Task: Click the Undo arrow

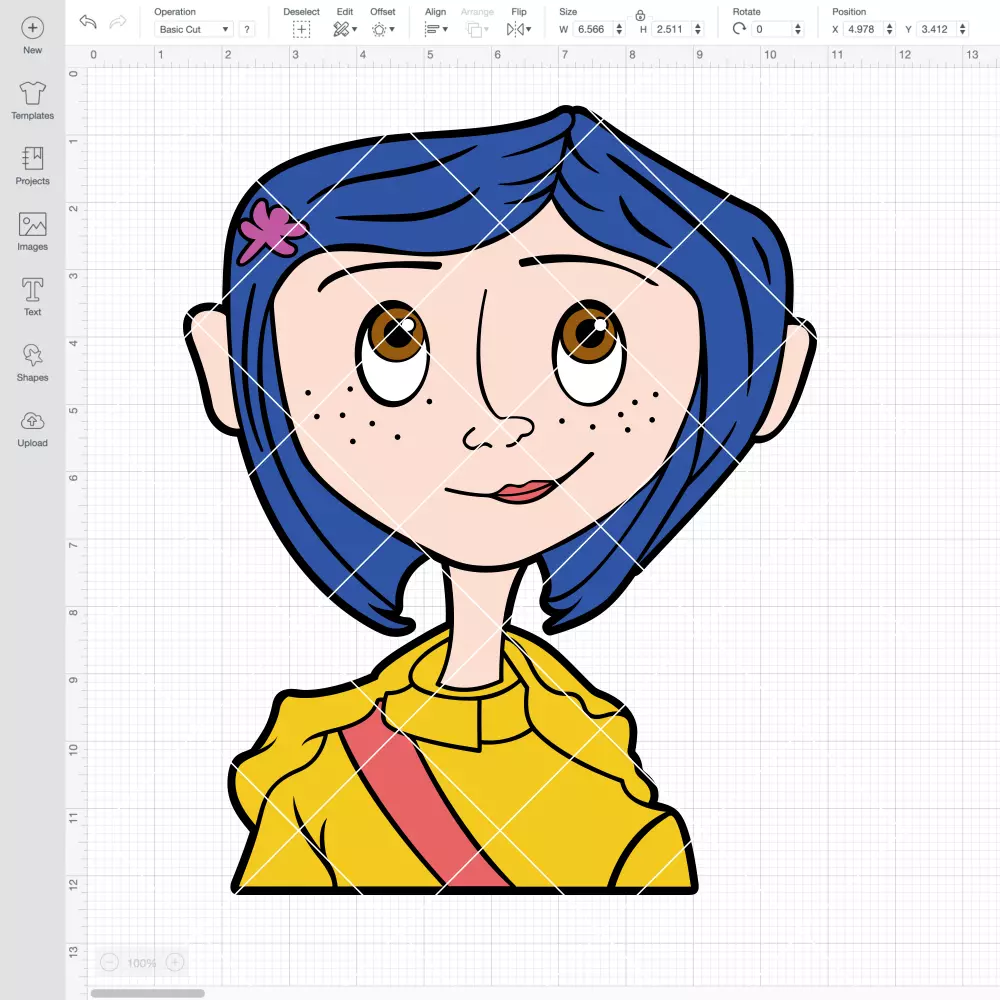Action: click(x=88, y=22)
